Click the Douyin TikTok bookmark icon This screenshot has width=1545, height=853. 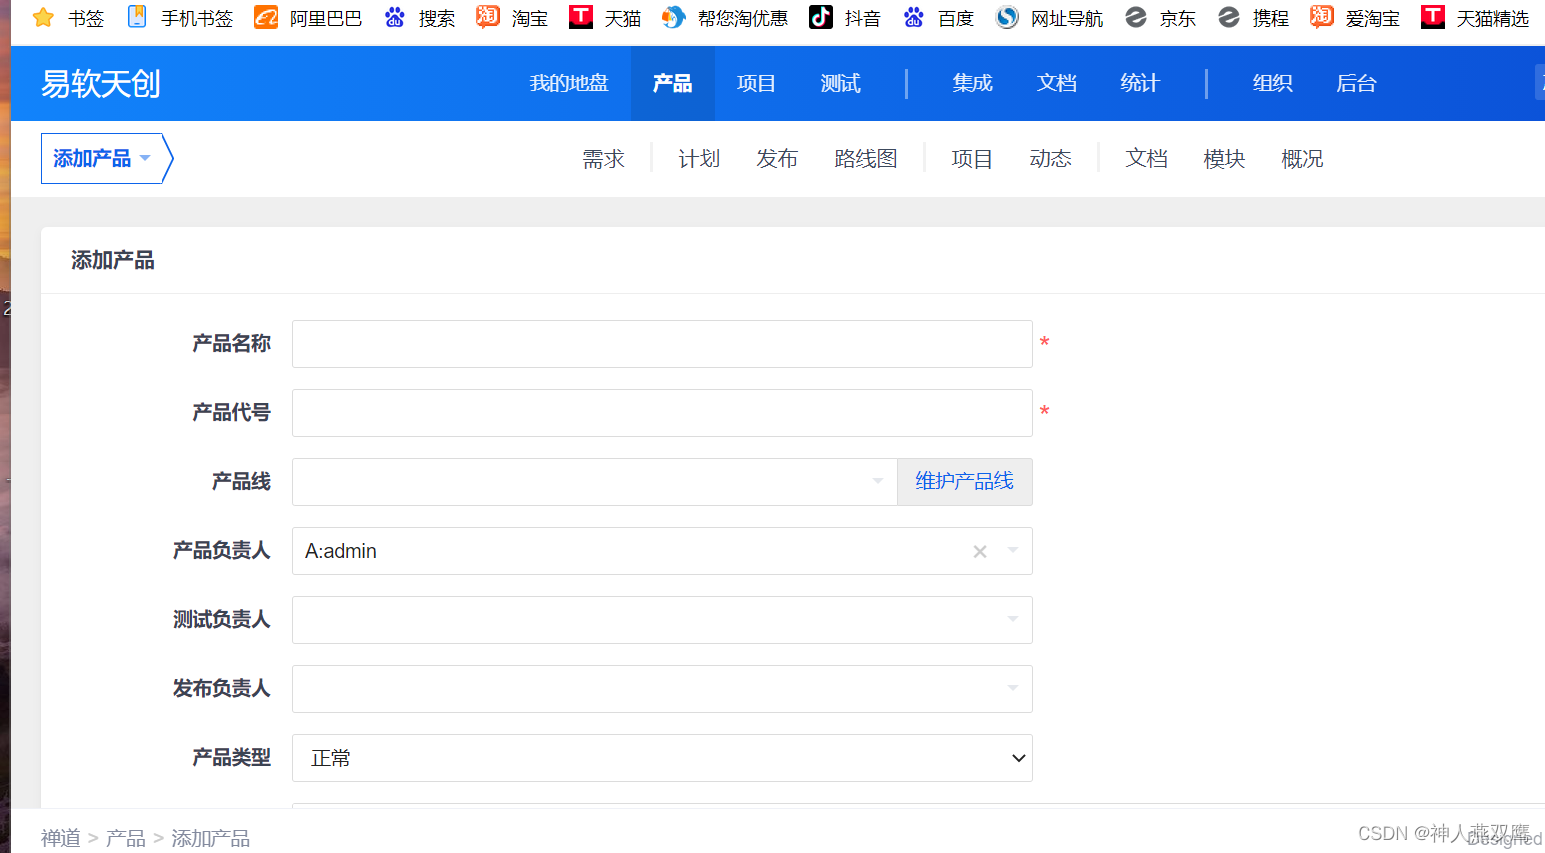click(x=820, y=18)
